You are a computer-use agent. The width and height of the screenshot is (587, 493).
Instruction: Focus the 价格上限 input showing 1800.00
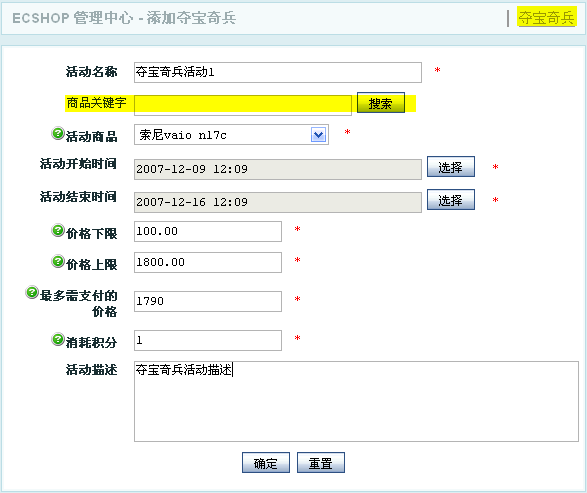pyautogui.click(x=208, y=262)
